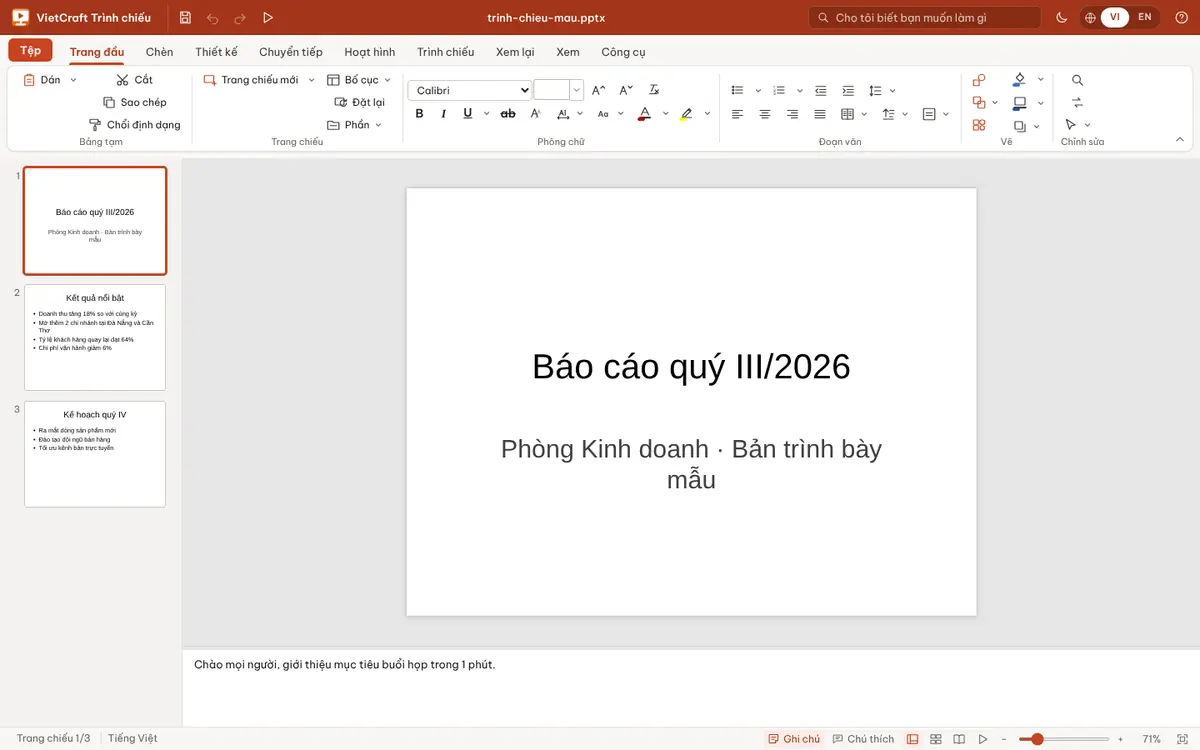Click the Đặt lại reset button
The width and height of the screenshot is (1200, 750).
[x=360, y=102]
